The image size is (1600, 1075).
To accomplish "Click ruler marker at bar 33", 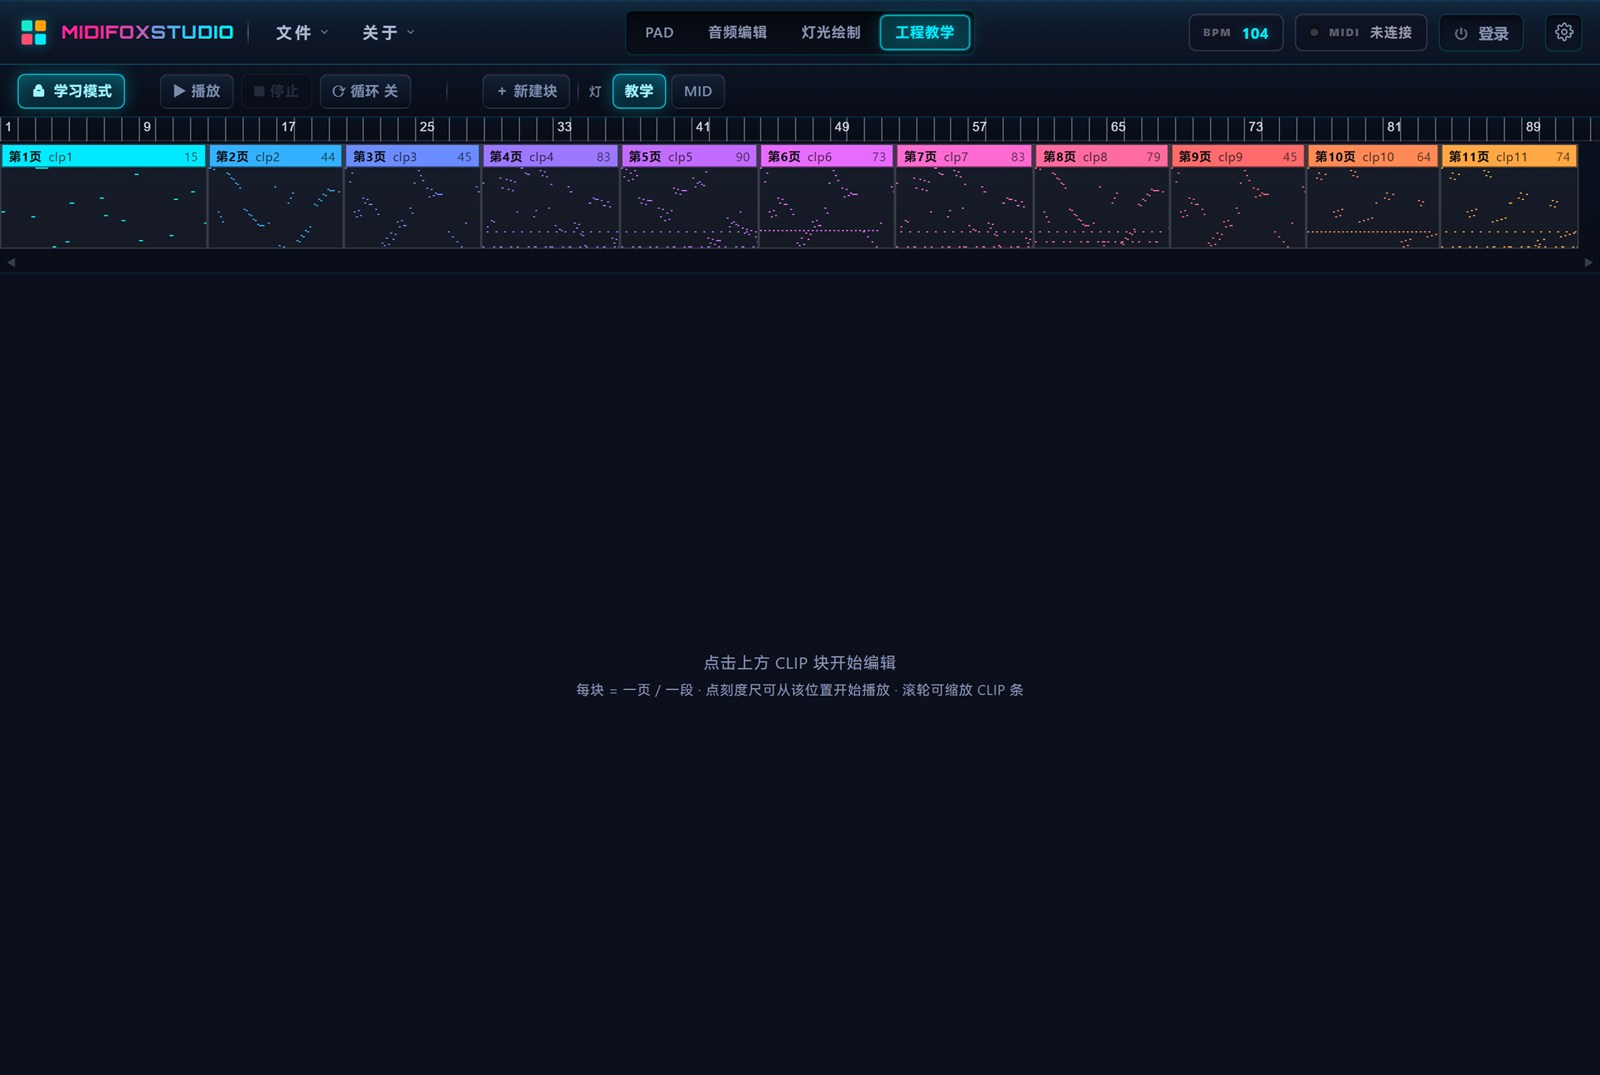I will pyautogui.click(x=563, y=128).
